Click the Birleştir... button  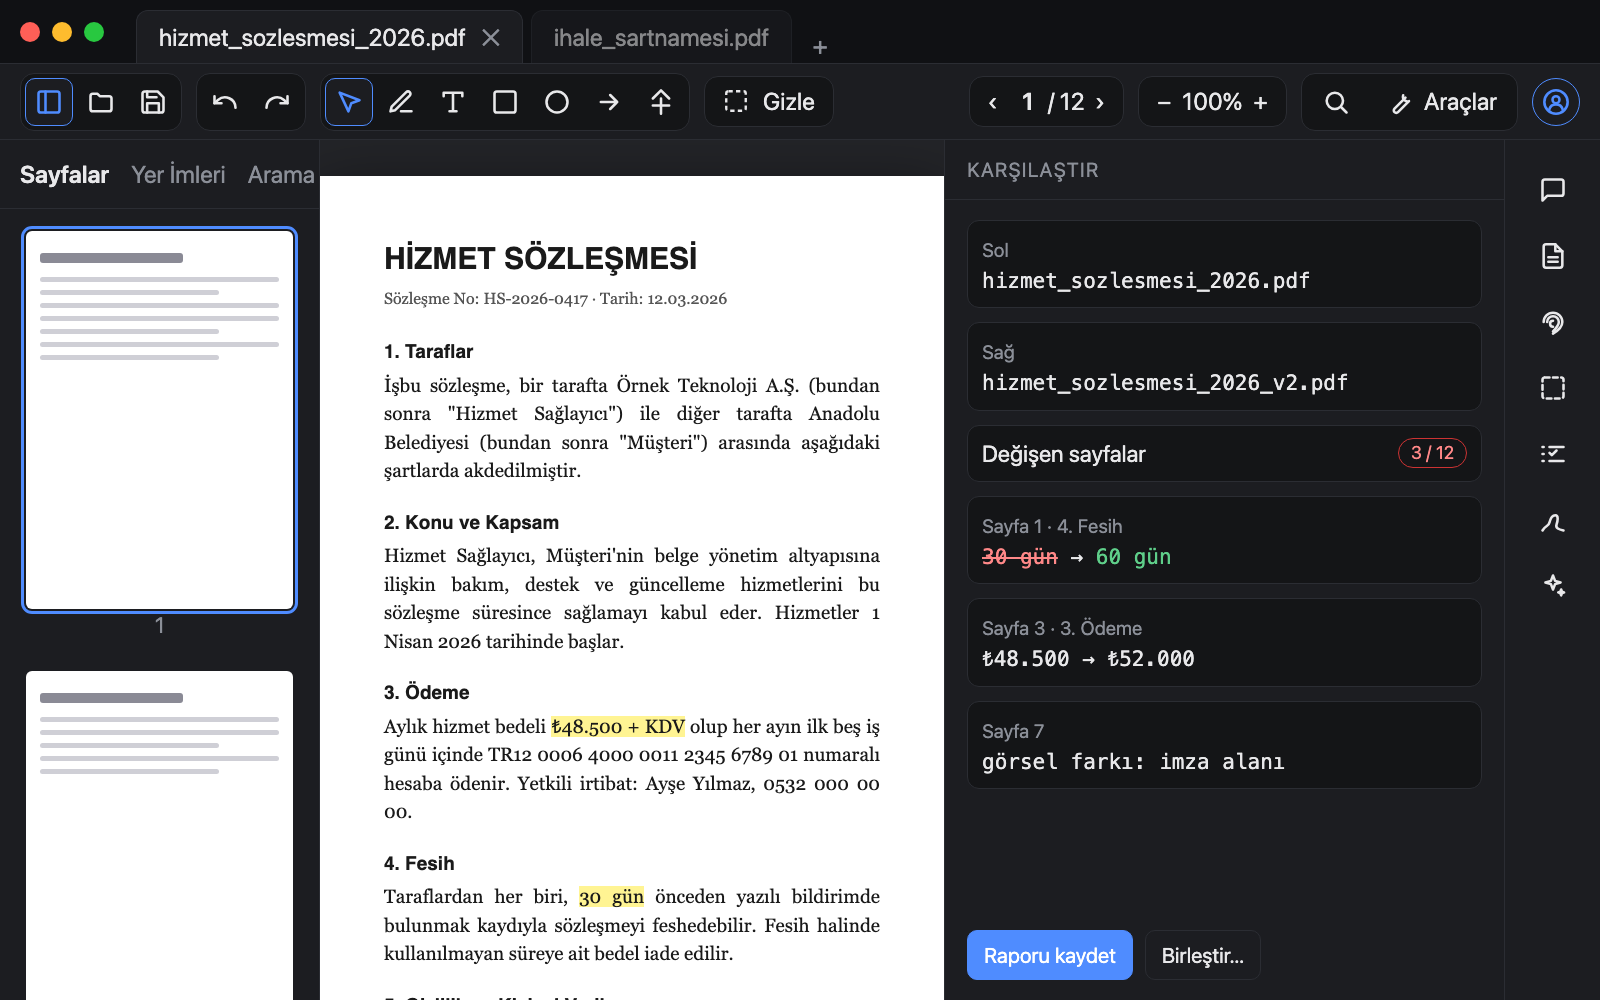tap(1203, 955)
